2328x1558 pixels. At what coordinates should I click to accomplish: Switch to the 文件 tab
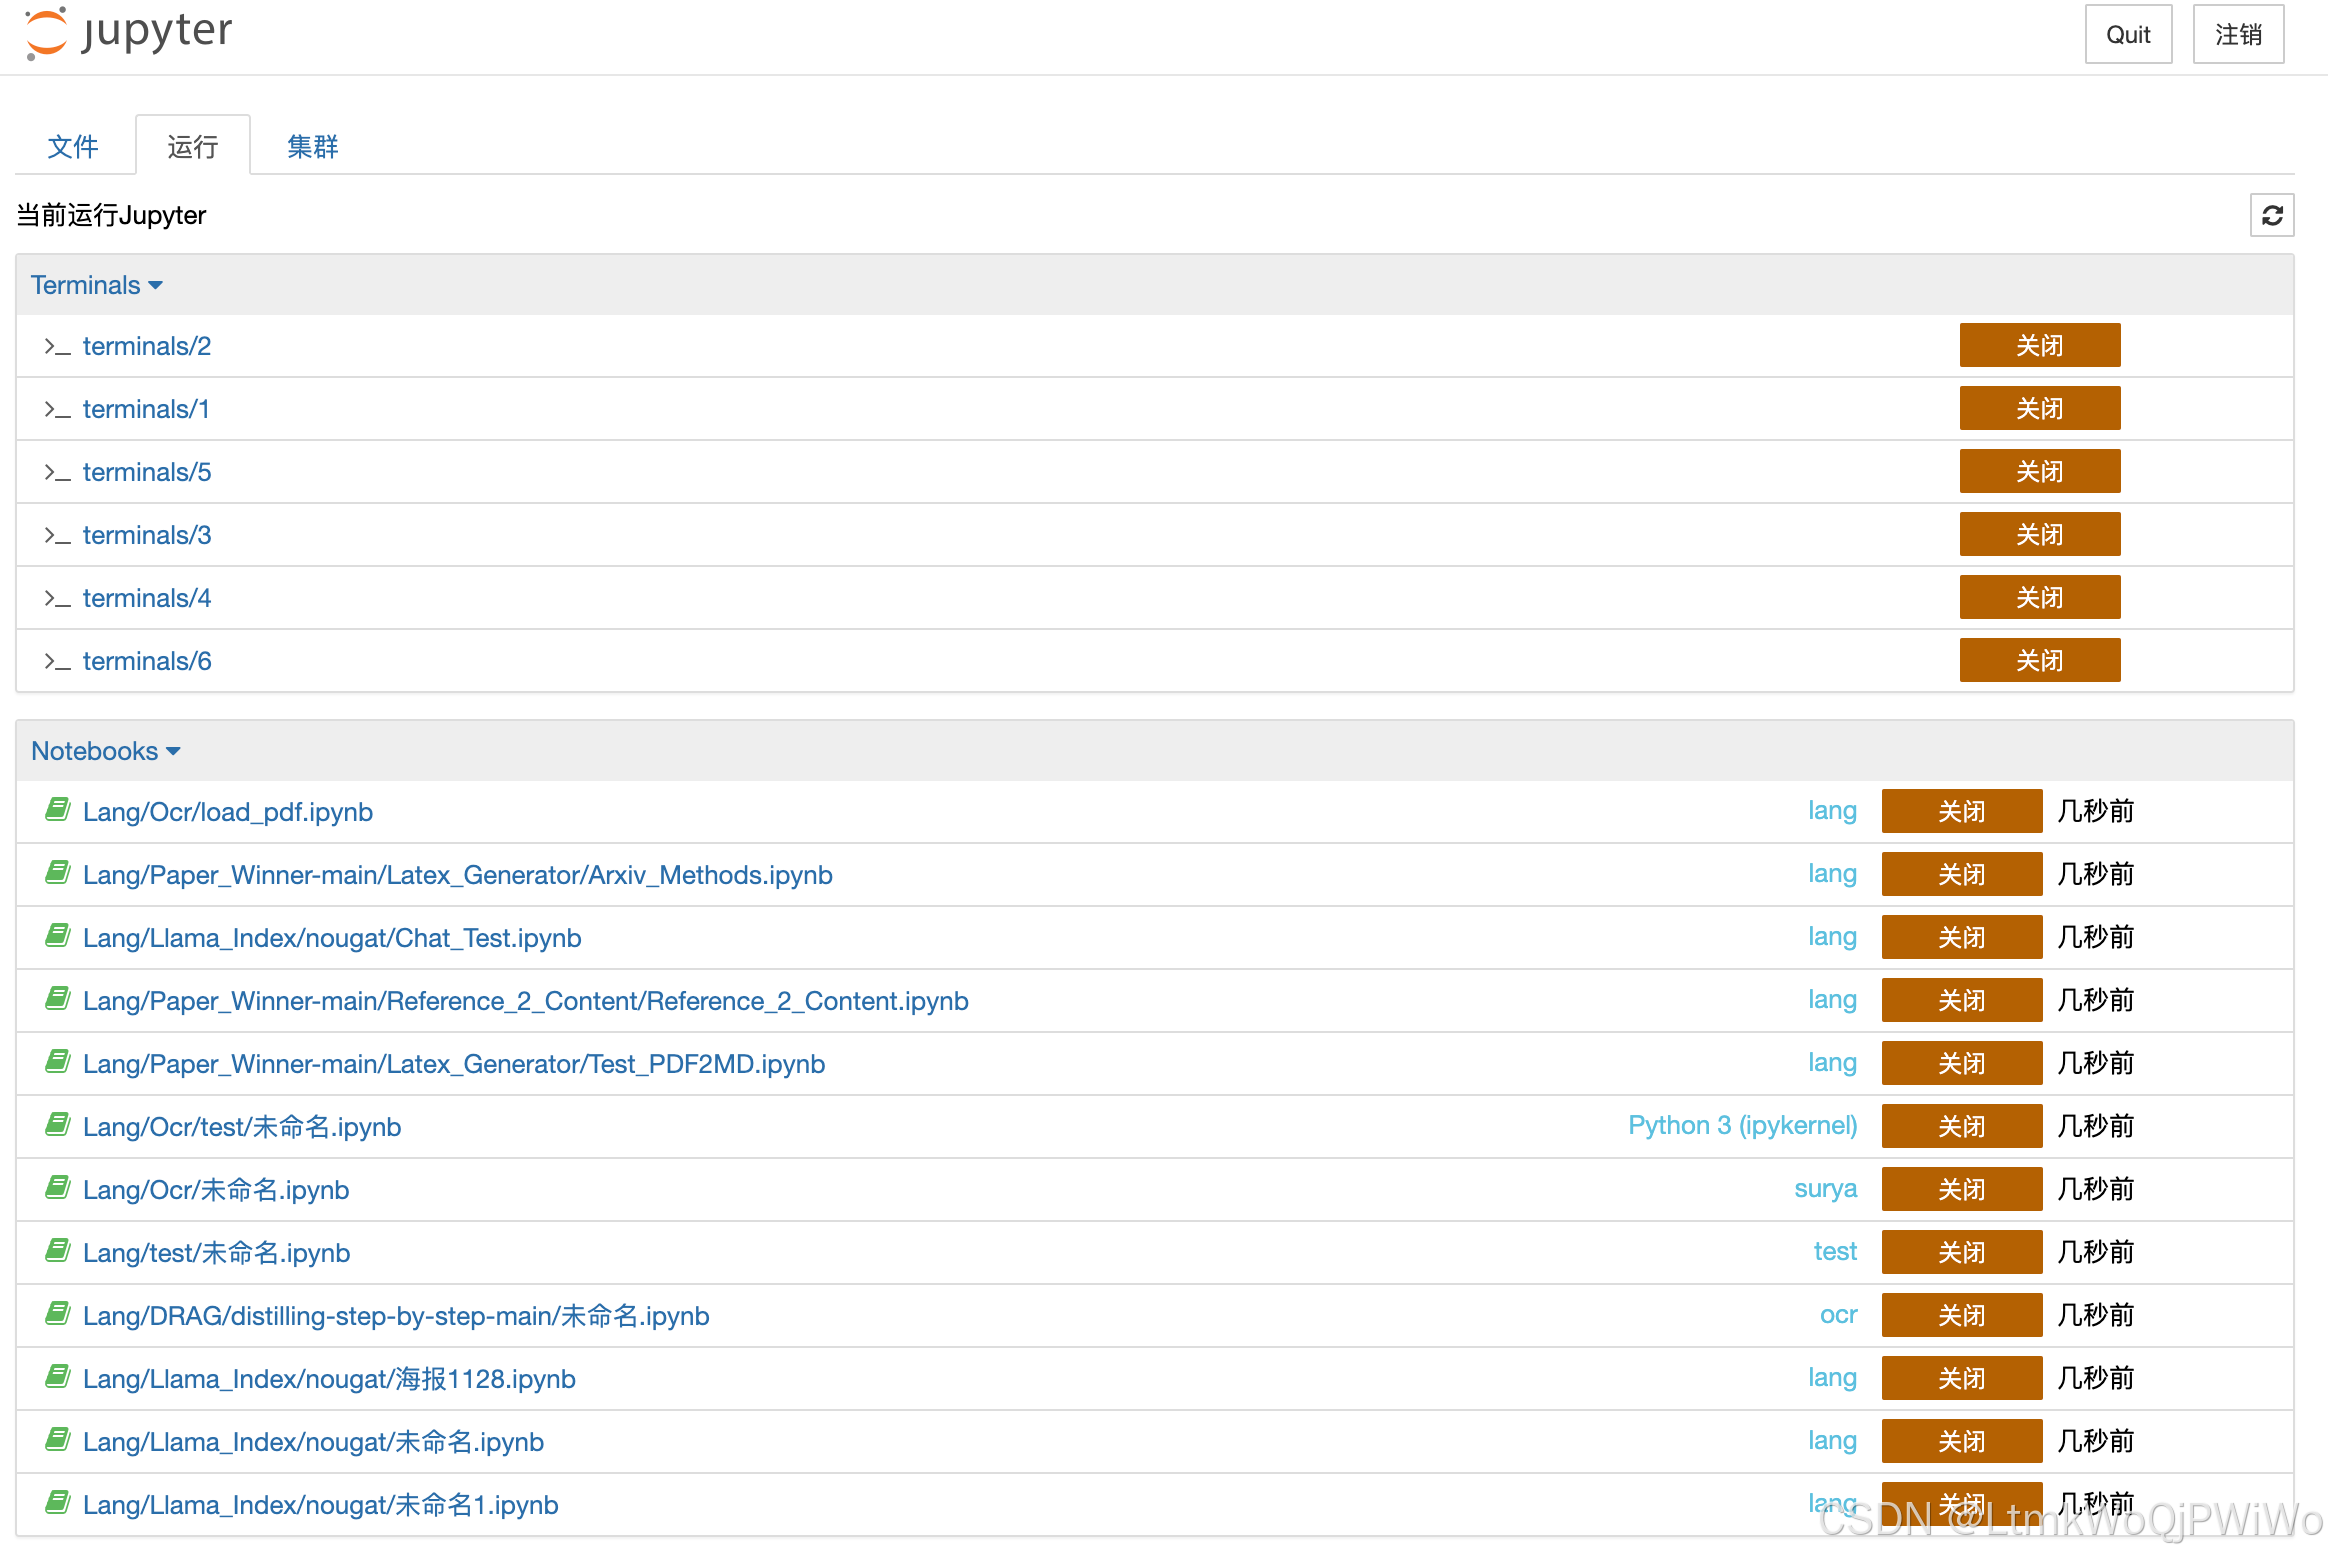pos(72,146)
